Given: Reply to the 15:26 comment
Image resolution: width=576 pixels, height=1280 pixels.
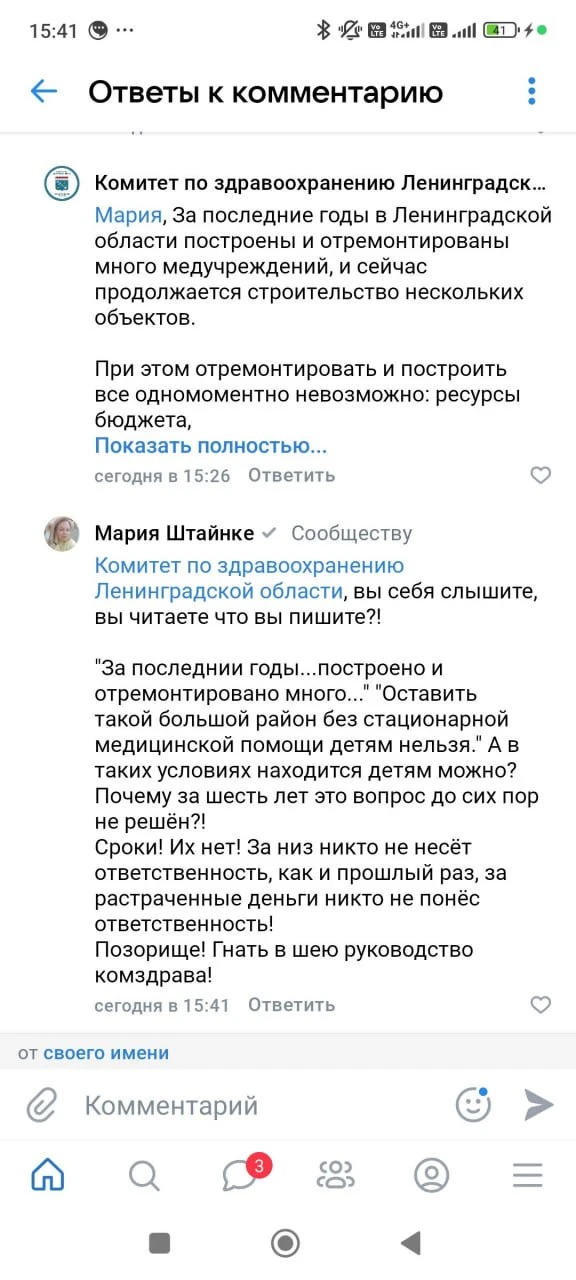Looking at the screenshot, I should coord(292,475).
